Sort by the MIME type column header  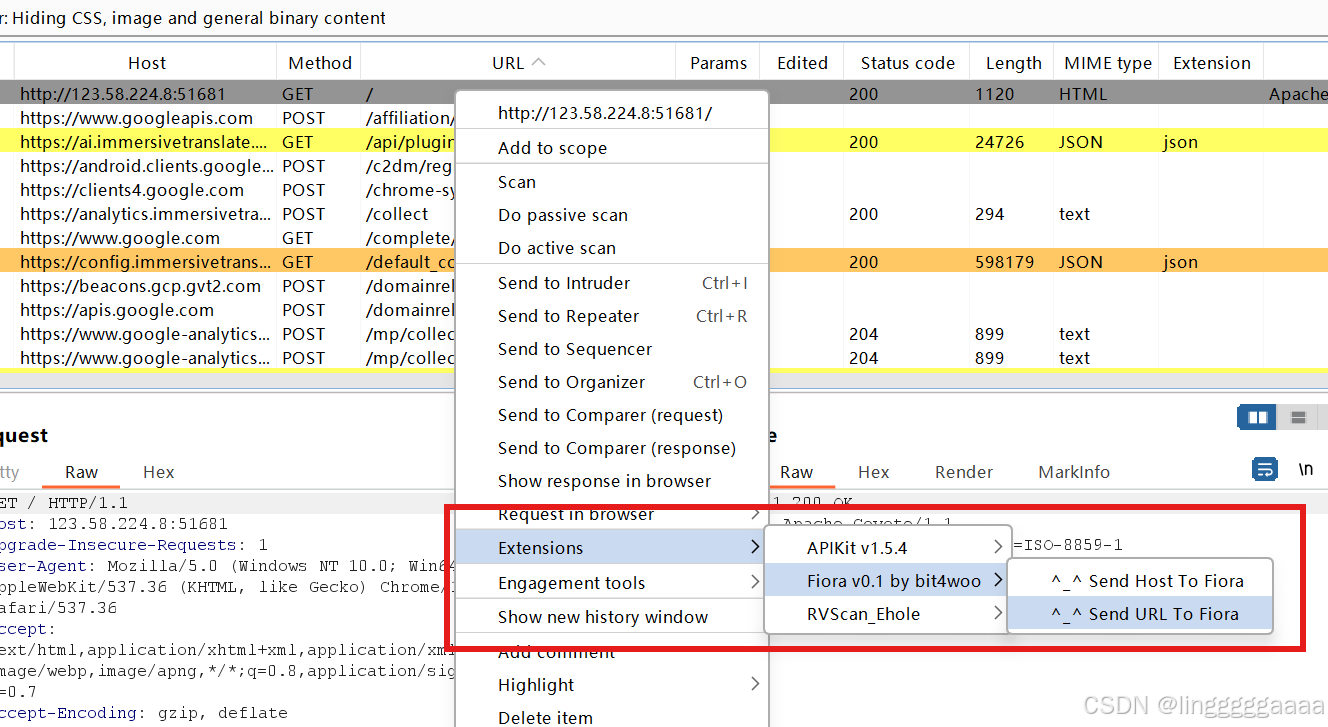[x=1108, y=63]
